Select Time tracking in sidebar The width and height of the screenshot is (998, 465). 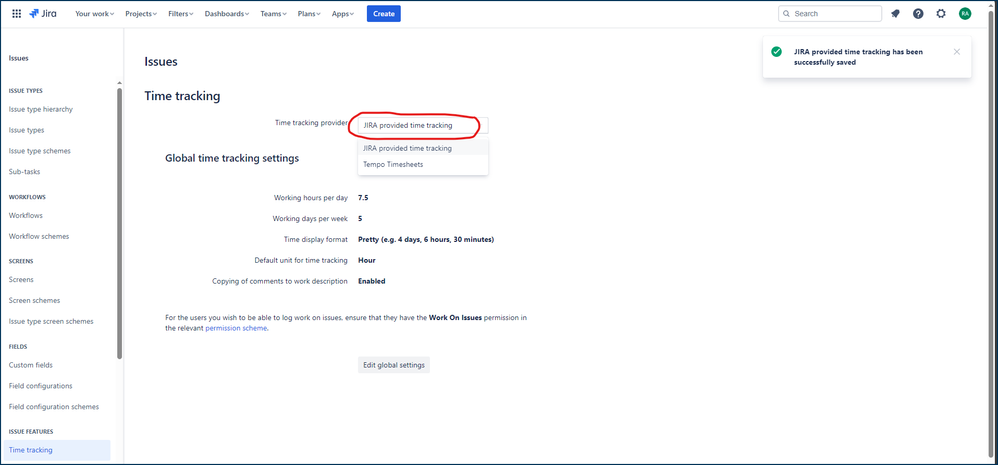57,450
